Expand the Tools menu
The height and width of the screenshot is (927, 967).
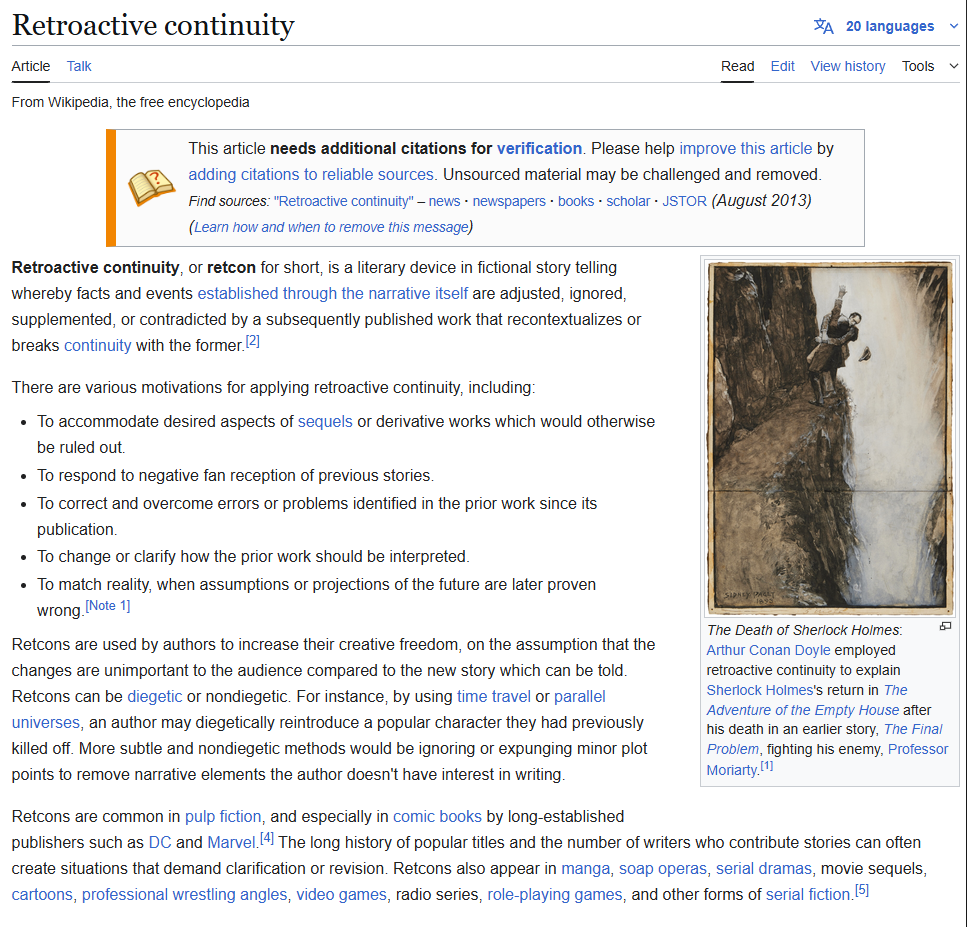click(x=930, y=66)
